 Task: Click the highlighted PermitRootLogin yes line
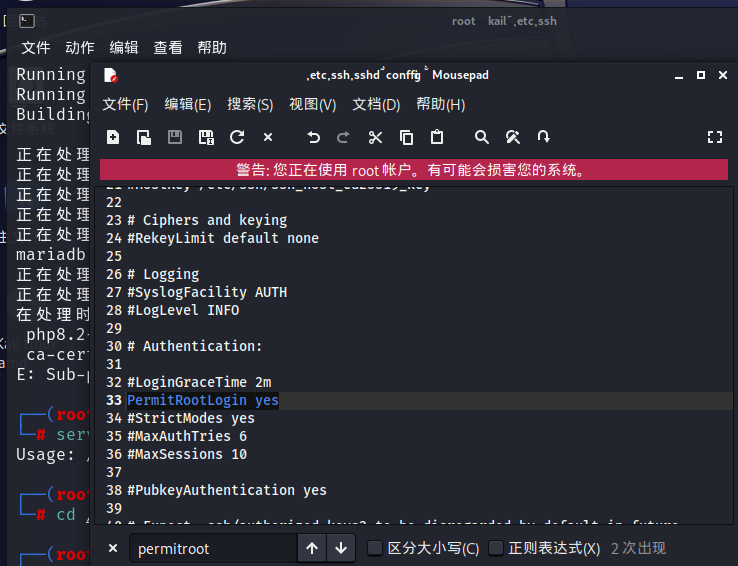coord(203,400)
